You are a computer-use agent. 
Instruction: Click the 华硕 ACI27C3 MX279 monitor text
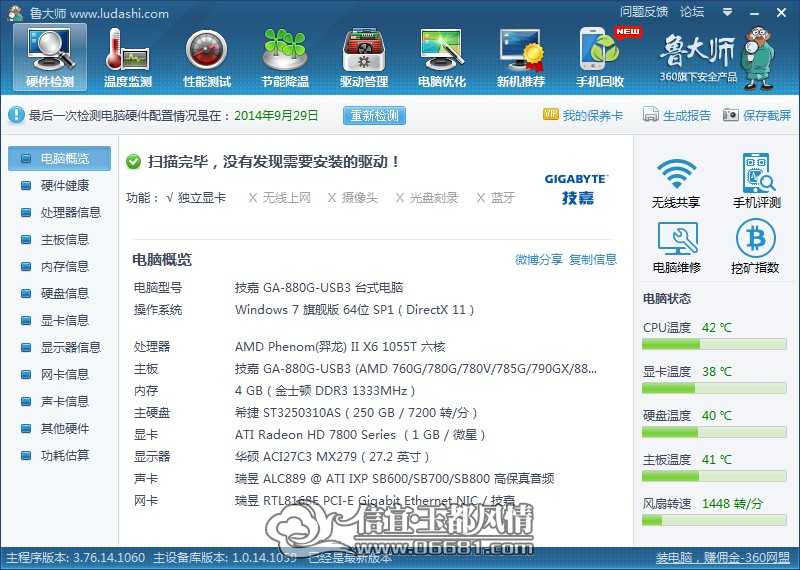coord(332,457)
